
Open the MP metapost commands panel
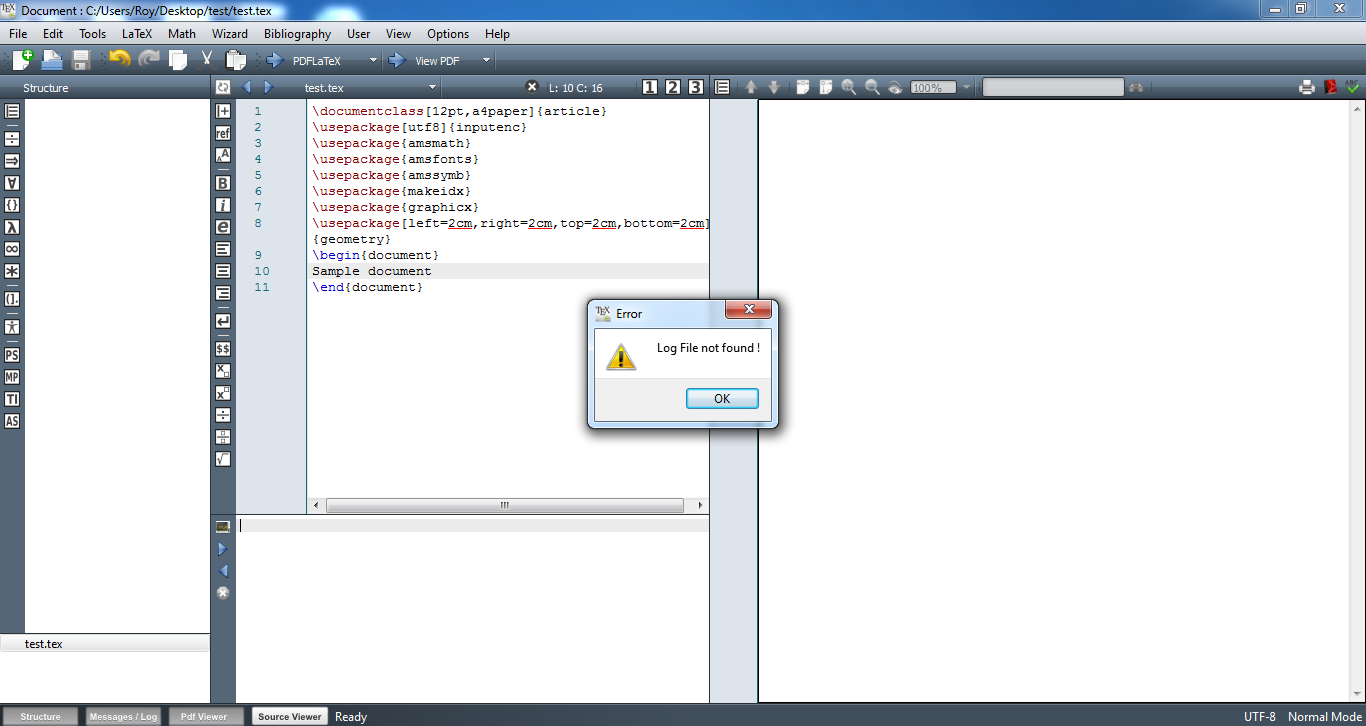(x=12, y=377)
